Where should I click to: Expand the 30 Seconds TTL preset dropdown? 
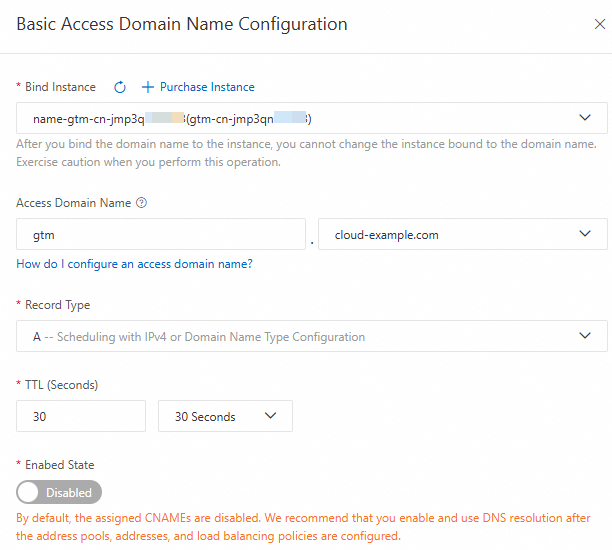pyautogui.click(x=225, y=416)
